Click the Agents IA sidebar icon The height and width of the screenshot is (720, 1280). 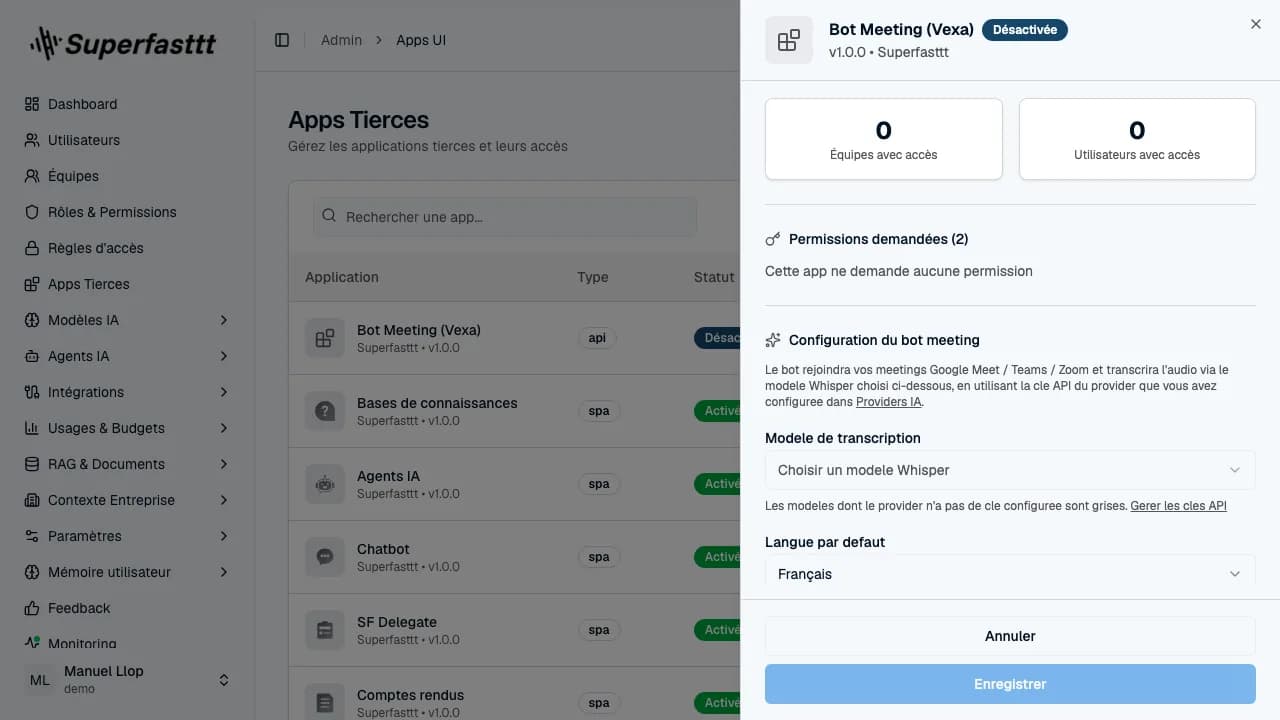pyautogui.click(x=32, y=356)
